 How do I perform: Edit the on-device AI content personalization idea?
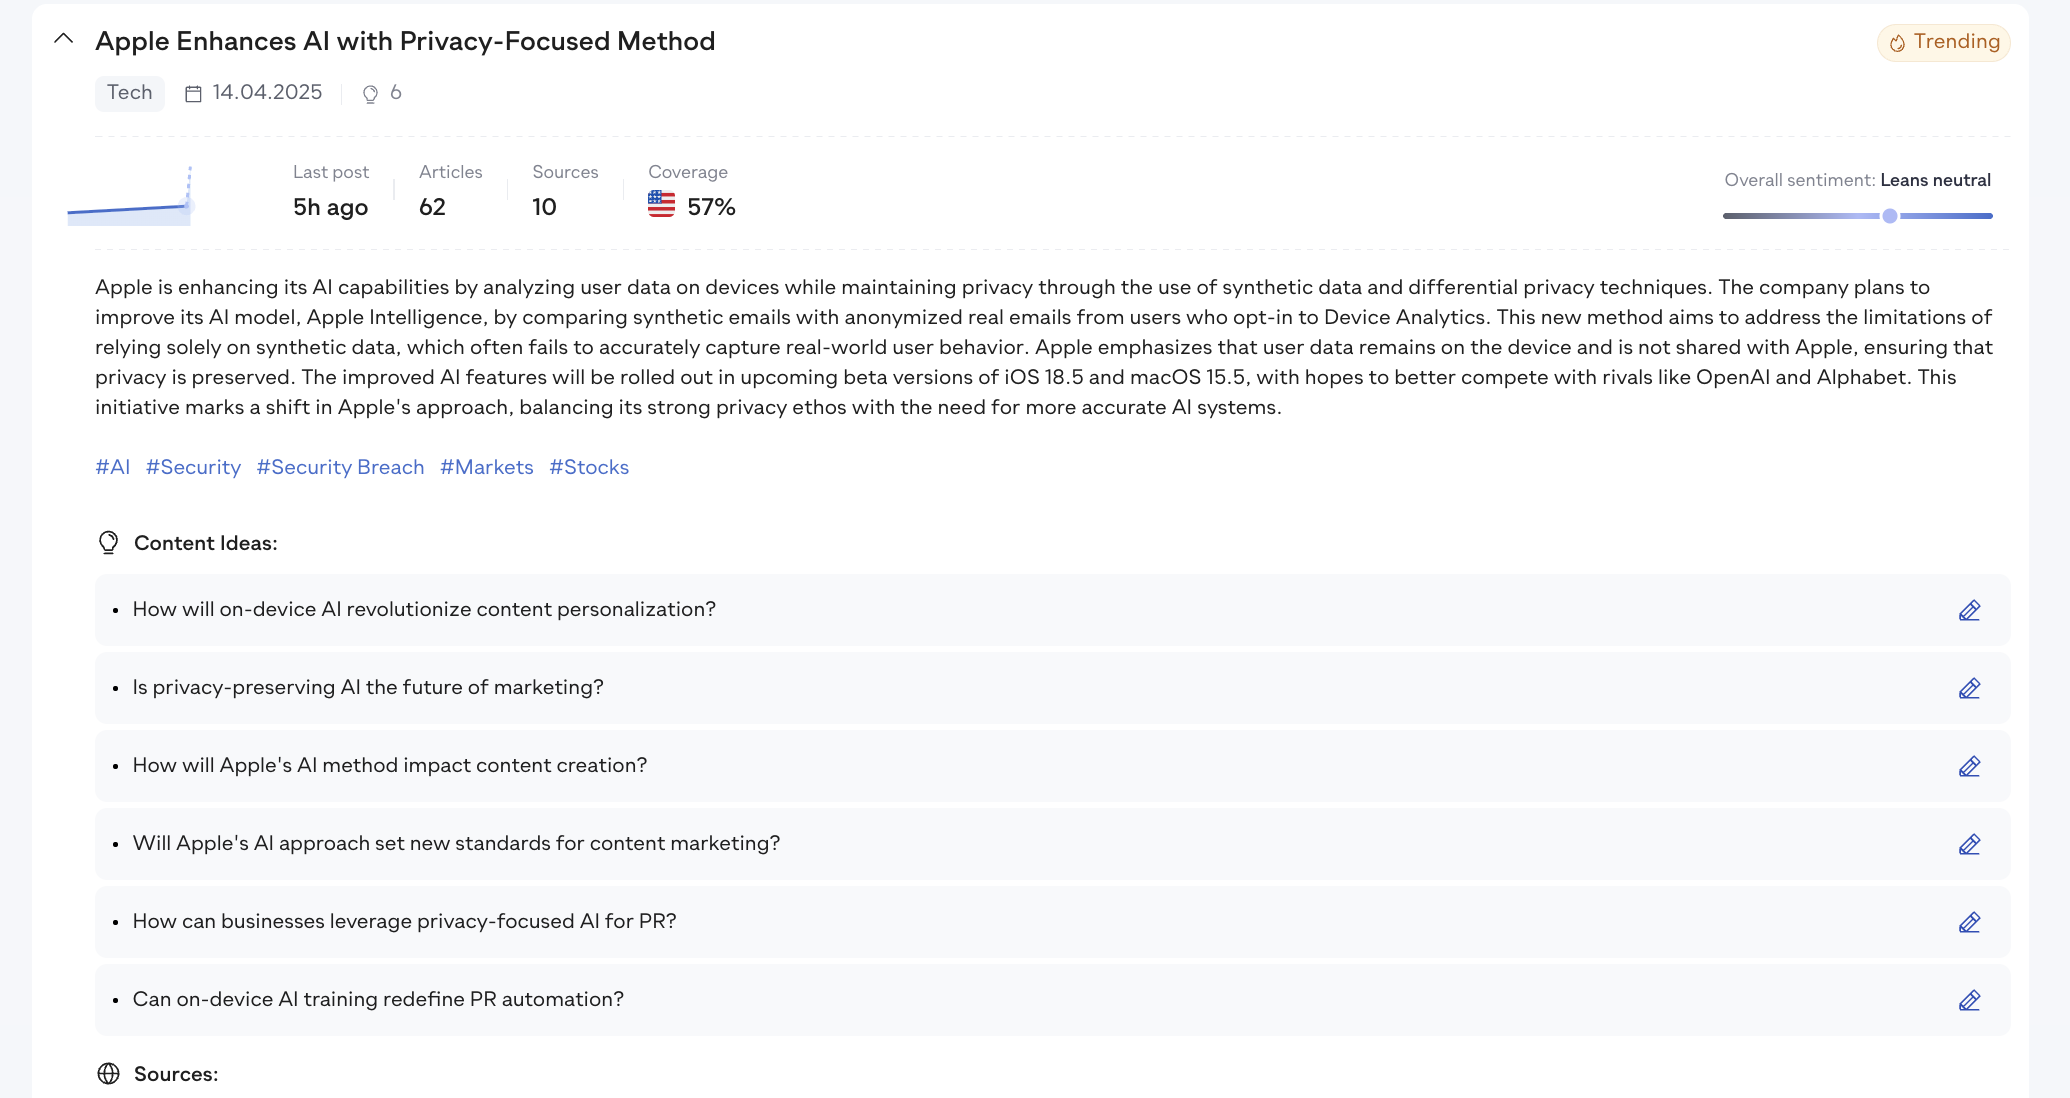pyautogui.click(x=1969, y=610)
